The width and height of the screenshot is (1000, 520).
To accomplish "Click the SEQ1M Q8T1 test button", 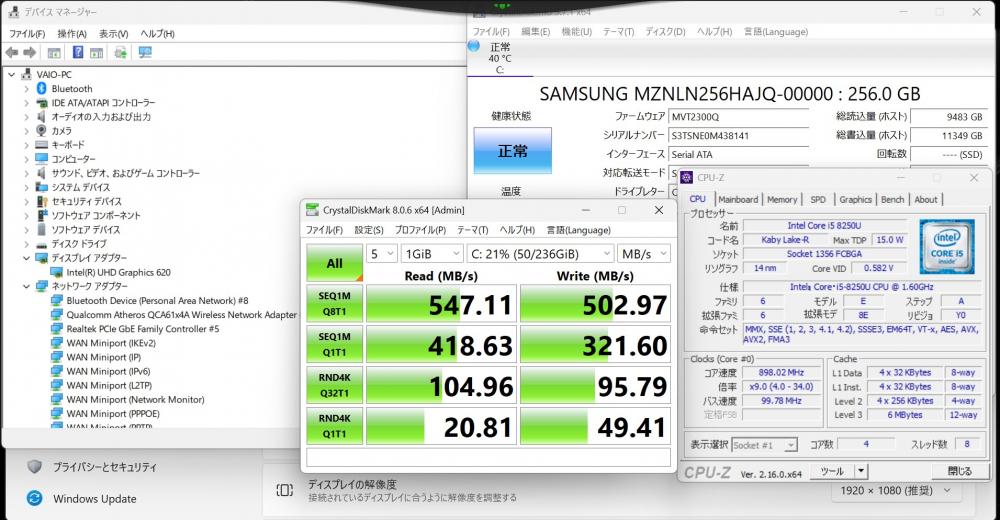I will tap(334, 304).
